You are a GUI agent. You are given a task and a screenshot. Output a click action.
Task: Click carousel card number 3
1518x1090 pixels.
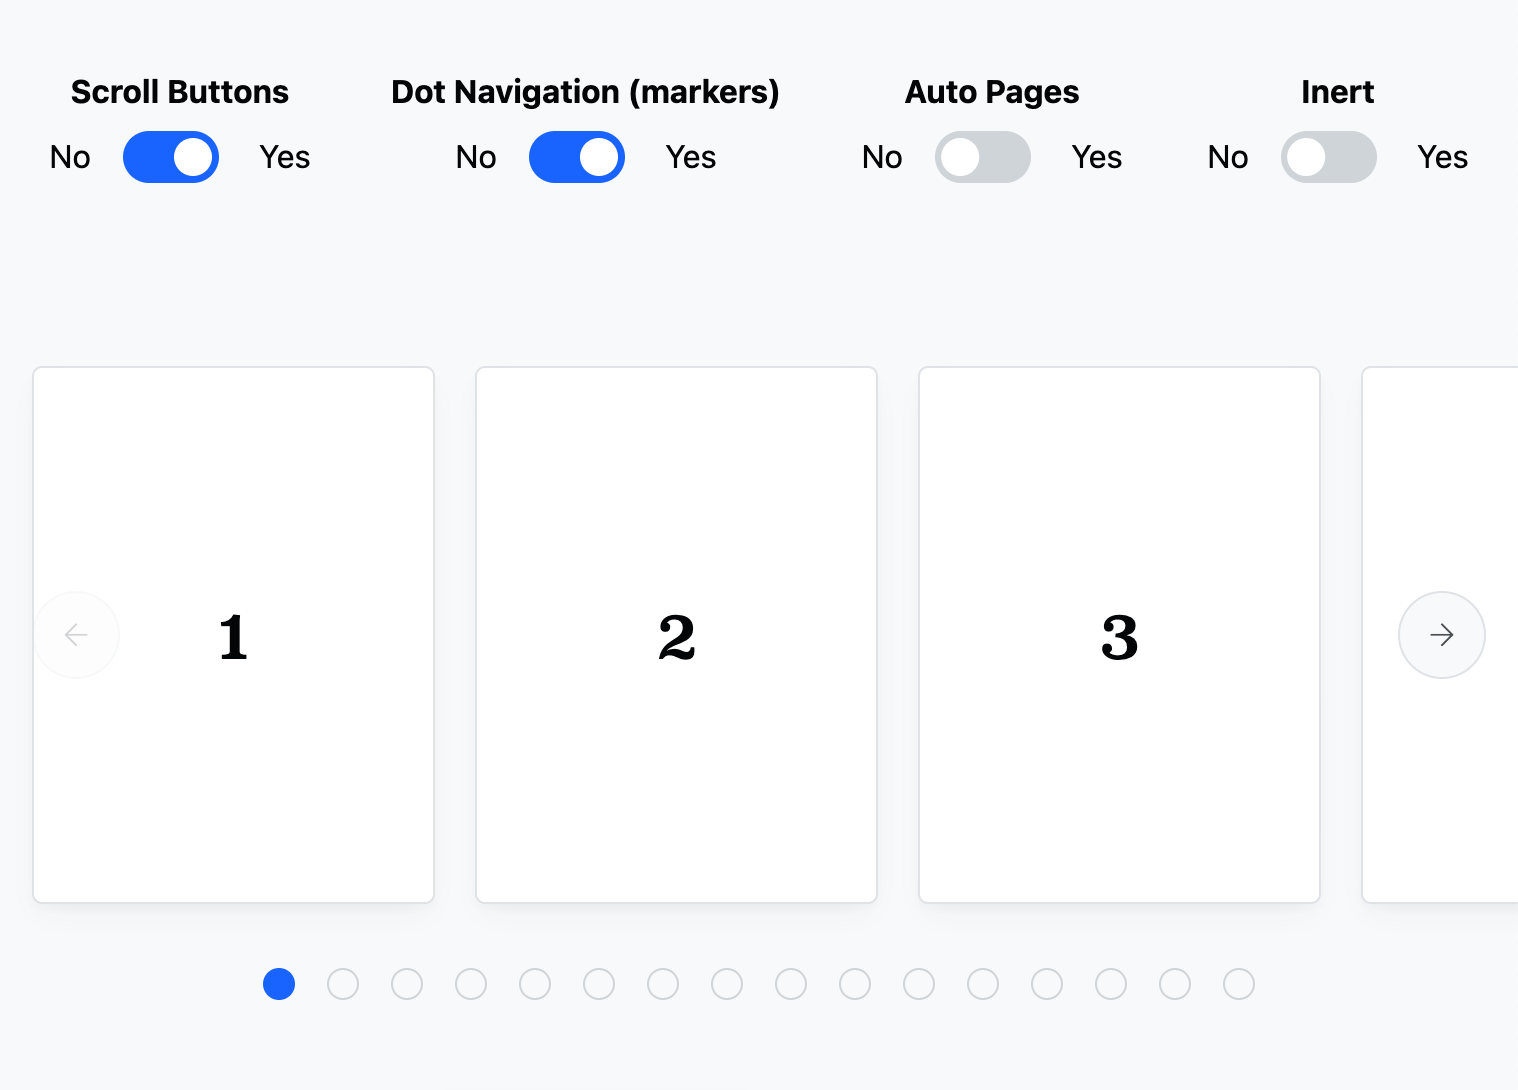1119,635
